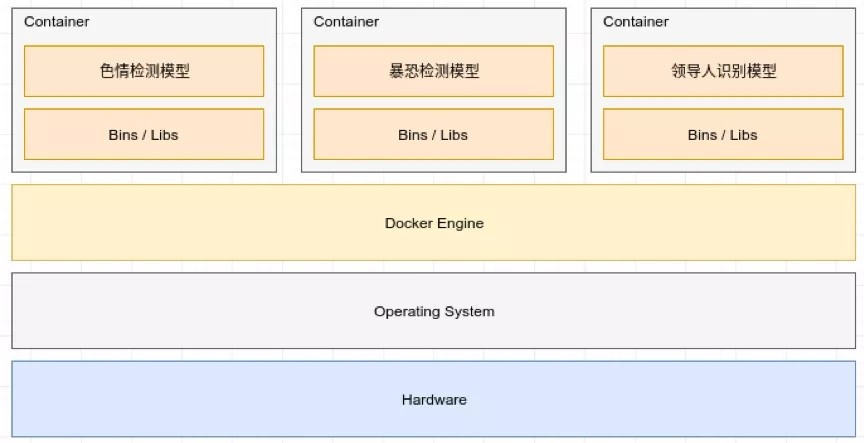Image resolution: width=864 pixels, height=443 pixels.
Task: Click Bins / Libs box in left container
Action: [144, 135]
